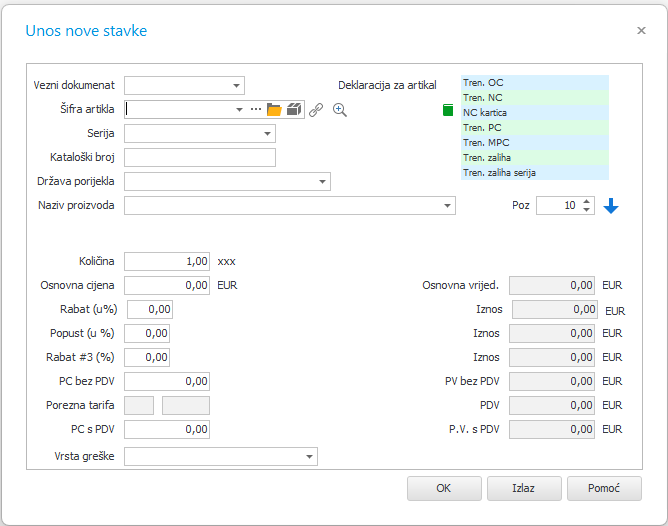Select the Tren. PC row
Image resolution: width=668 pixels, height=526 pixels.
(x=535, y=128)
